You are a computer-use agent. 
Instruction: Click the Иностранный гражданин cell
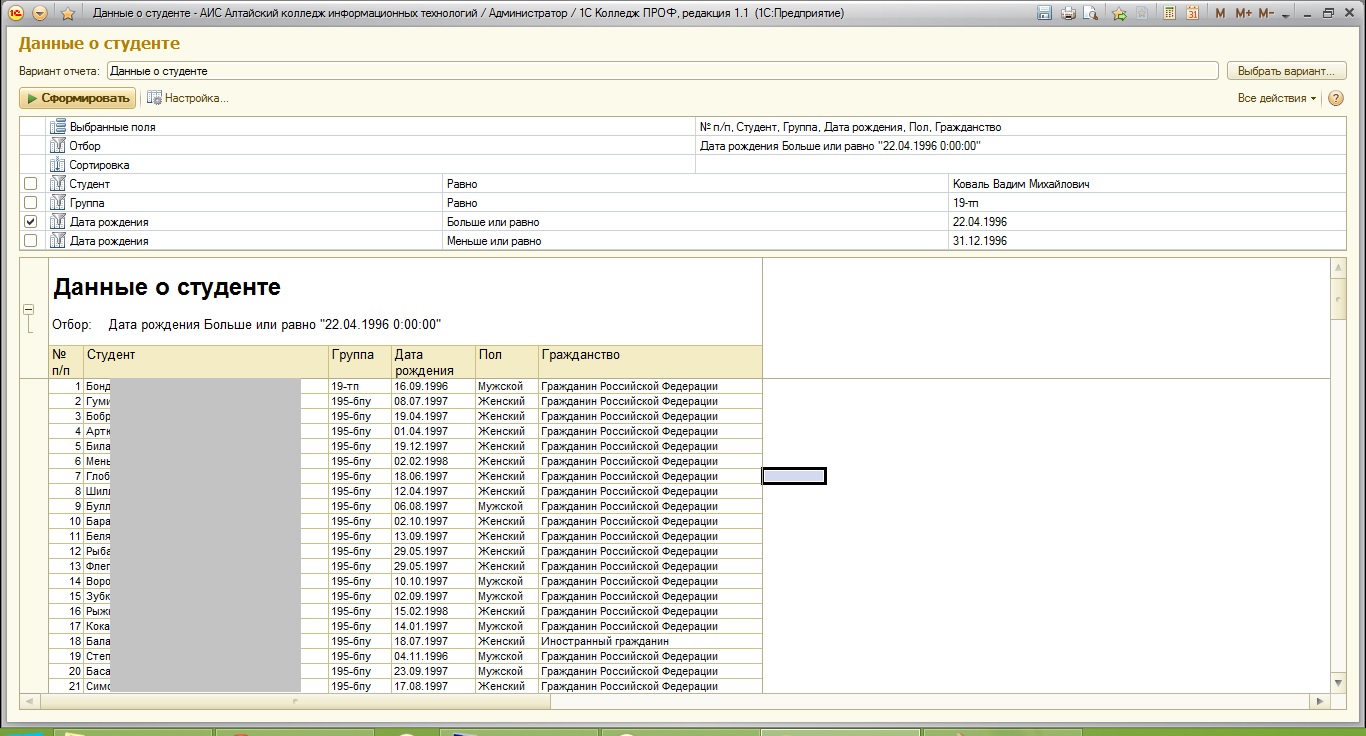click(x=650, y=641)
